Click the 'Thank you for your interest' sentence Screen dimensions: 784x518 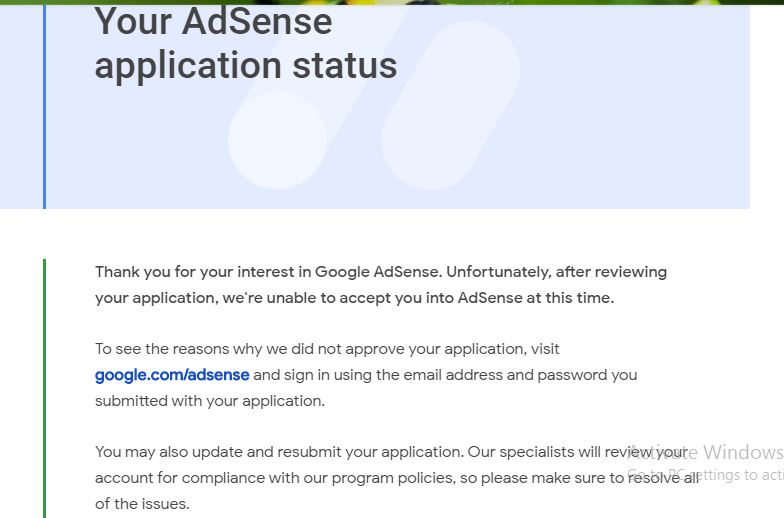tap(268, 272)
